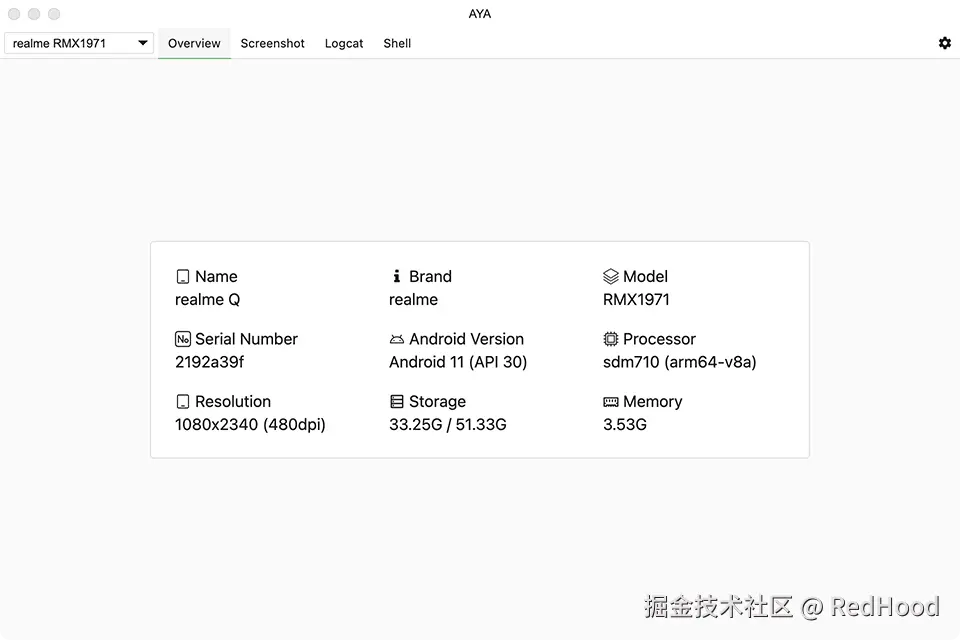Click the brand value realme

pos(413,299)
